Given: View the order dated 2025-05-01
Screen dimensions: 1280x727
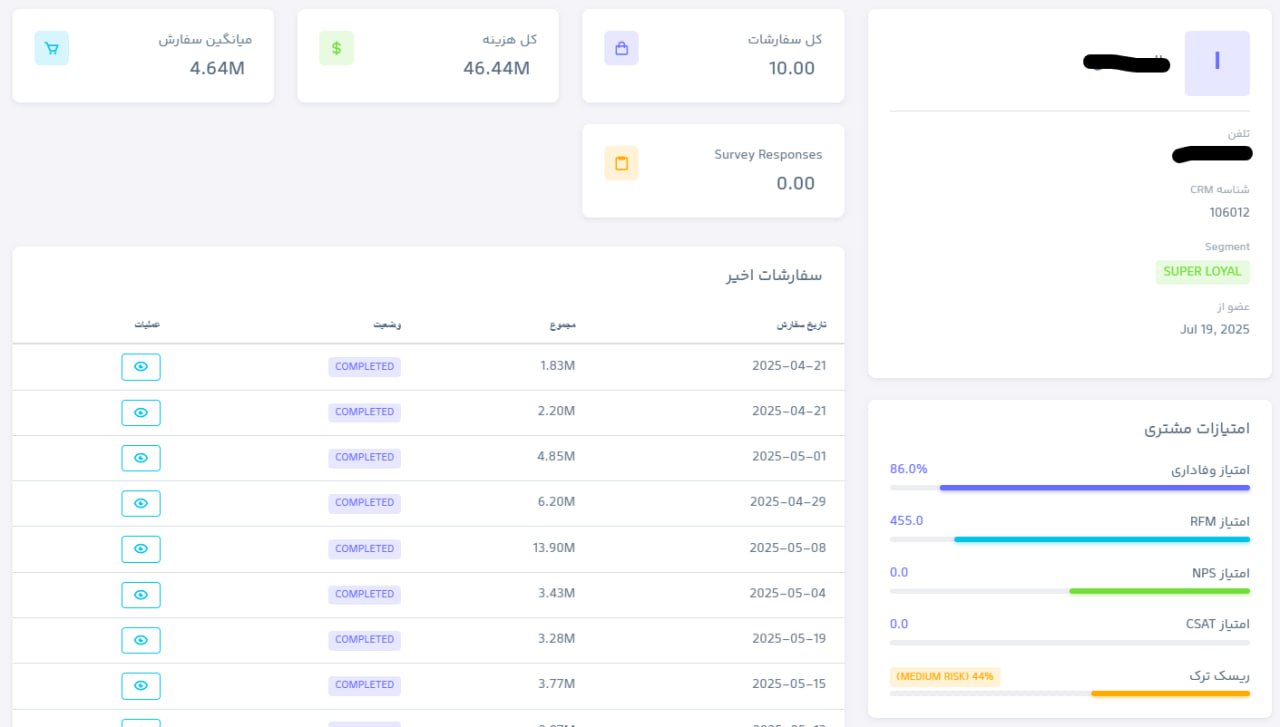Looking at the screenshot, I should tap(141, 458).
